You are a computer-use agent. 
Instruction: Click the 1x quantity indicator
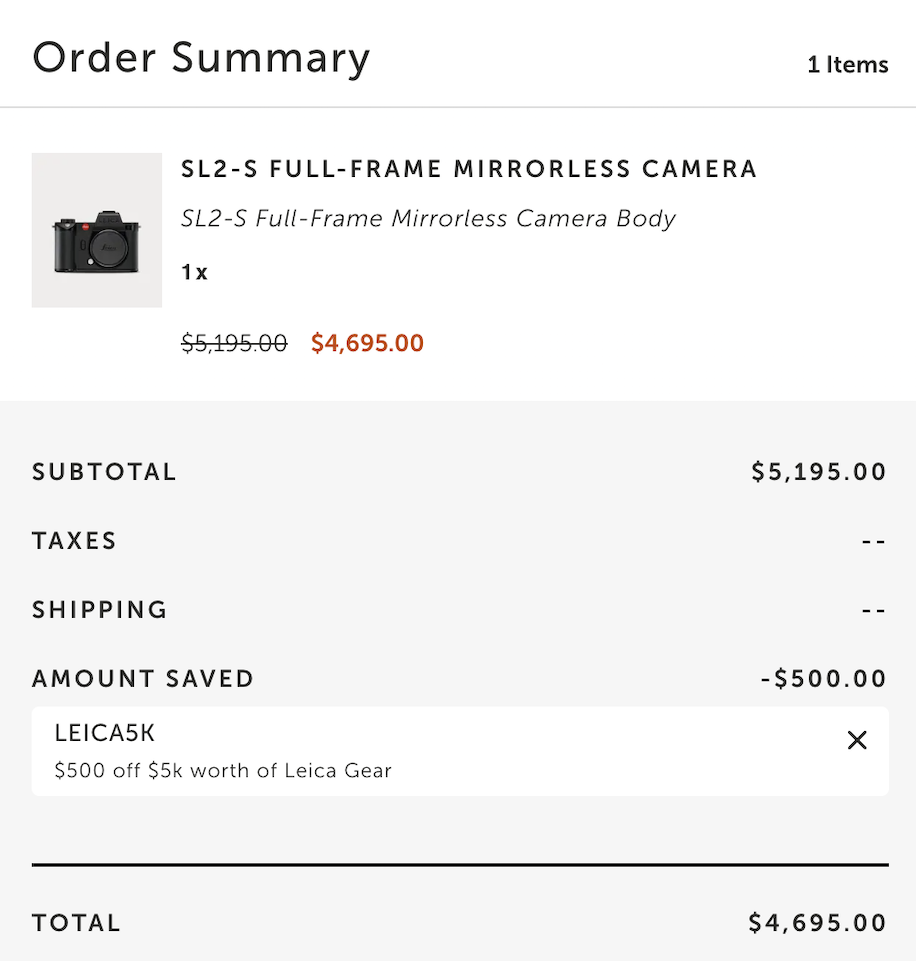pos(192,271)
